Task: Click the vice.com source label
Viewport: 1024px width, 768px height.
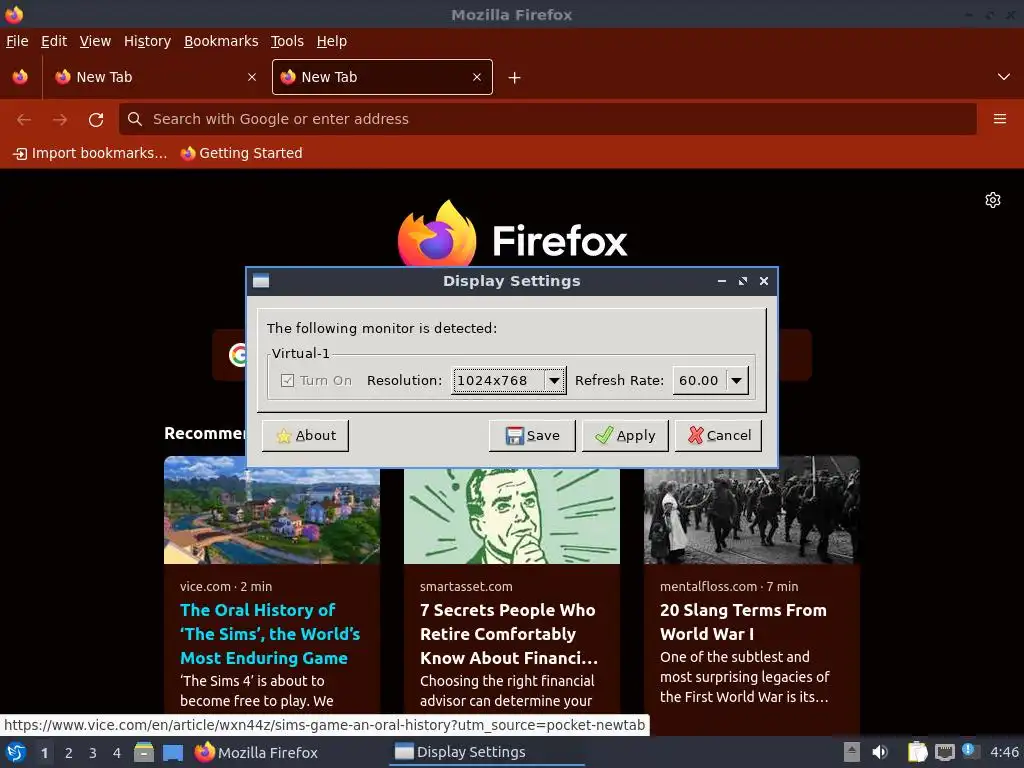Action: click(x=205, y=586)
